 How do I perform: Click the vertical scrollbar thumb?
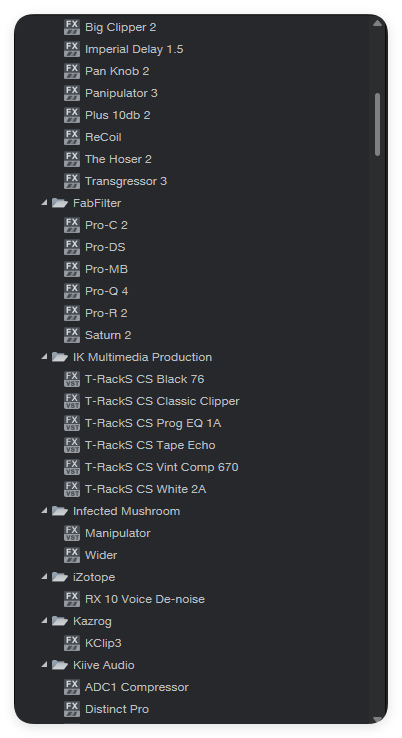(x=378, y=124)
